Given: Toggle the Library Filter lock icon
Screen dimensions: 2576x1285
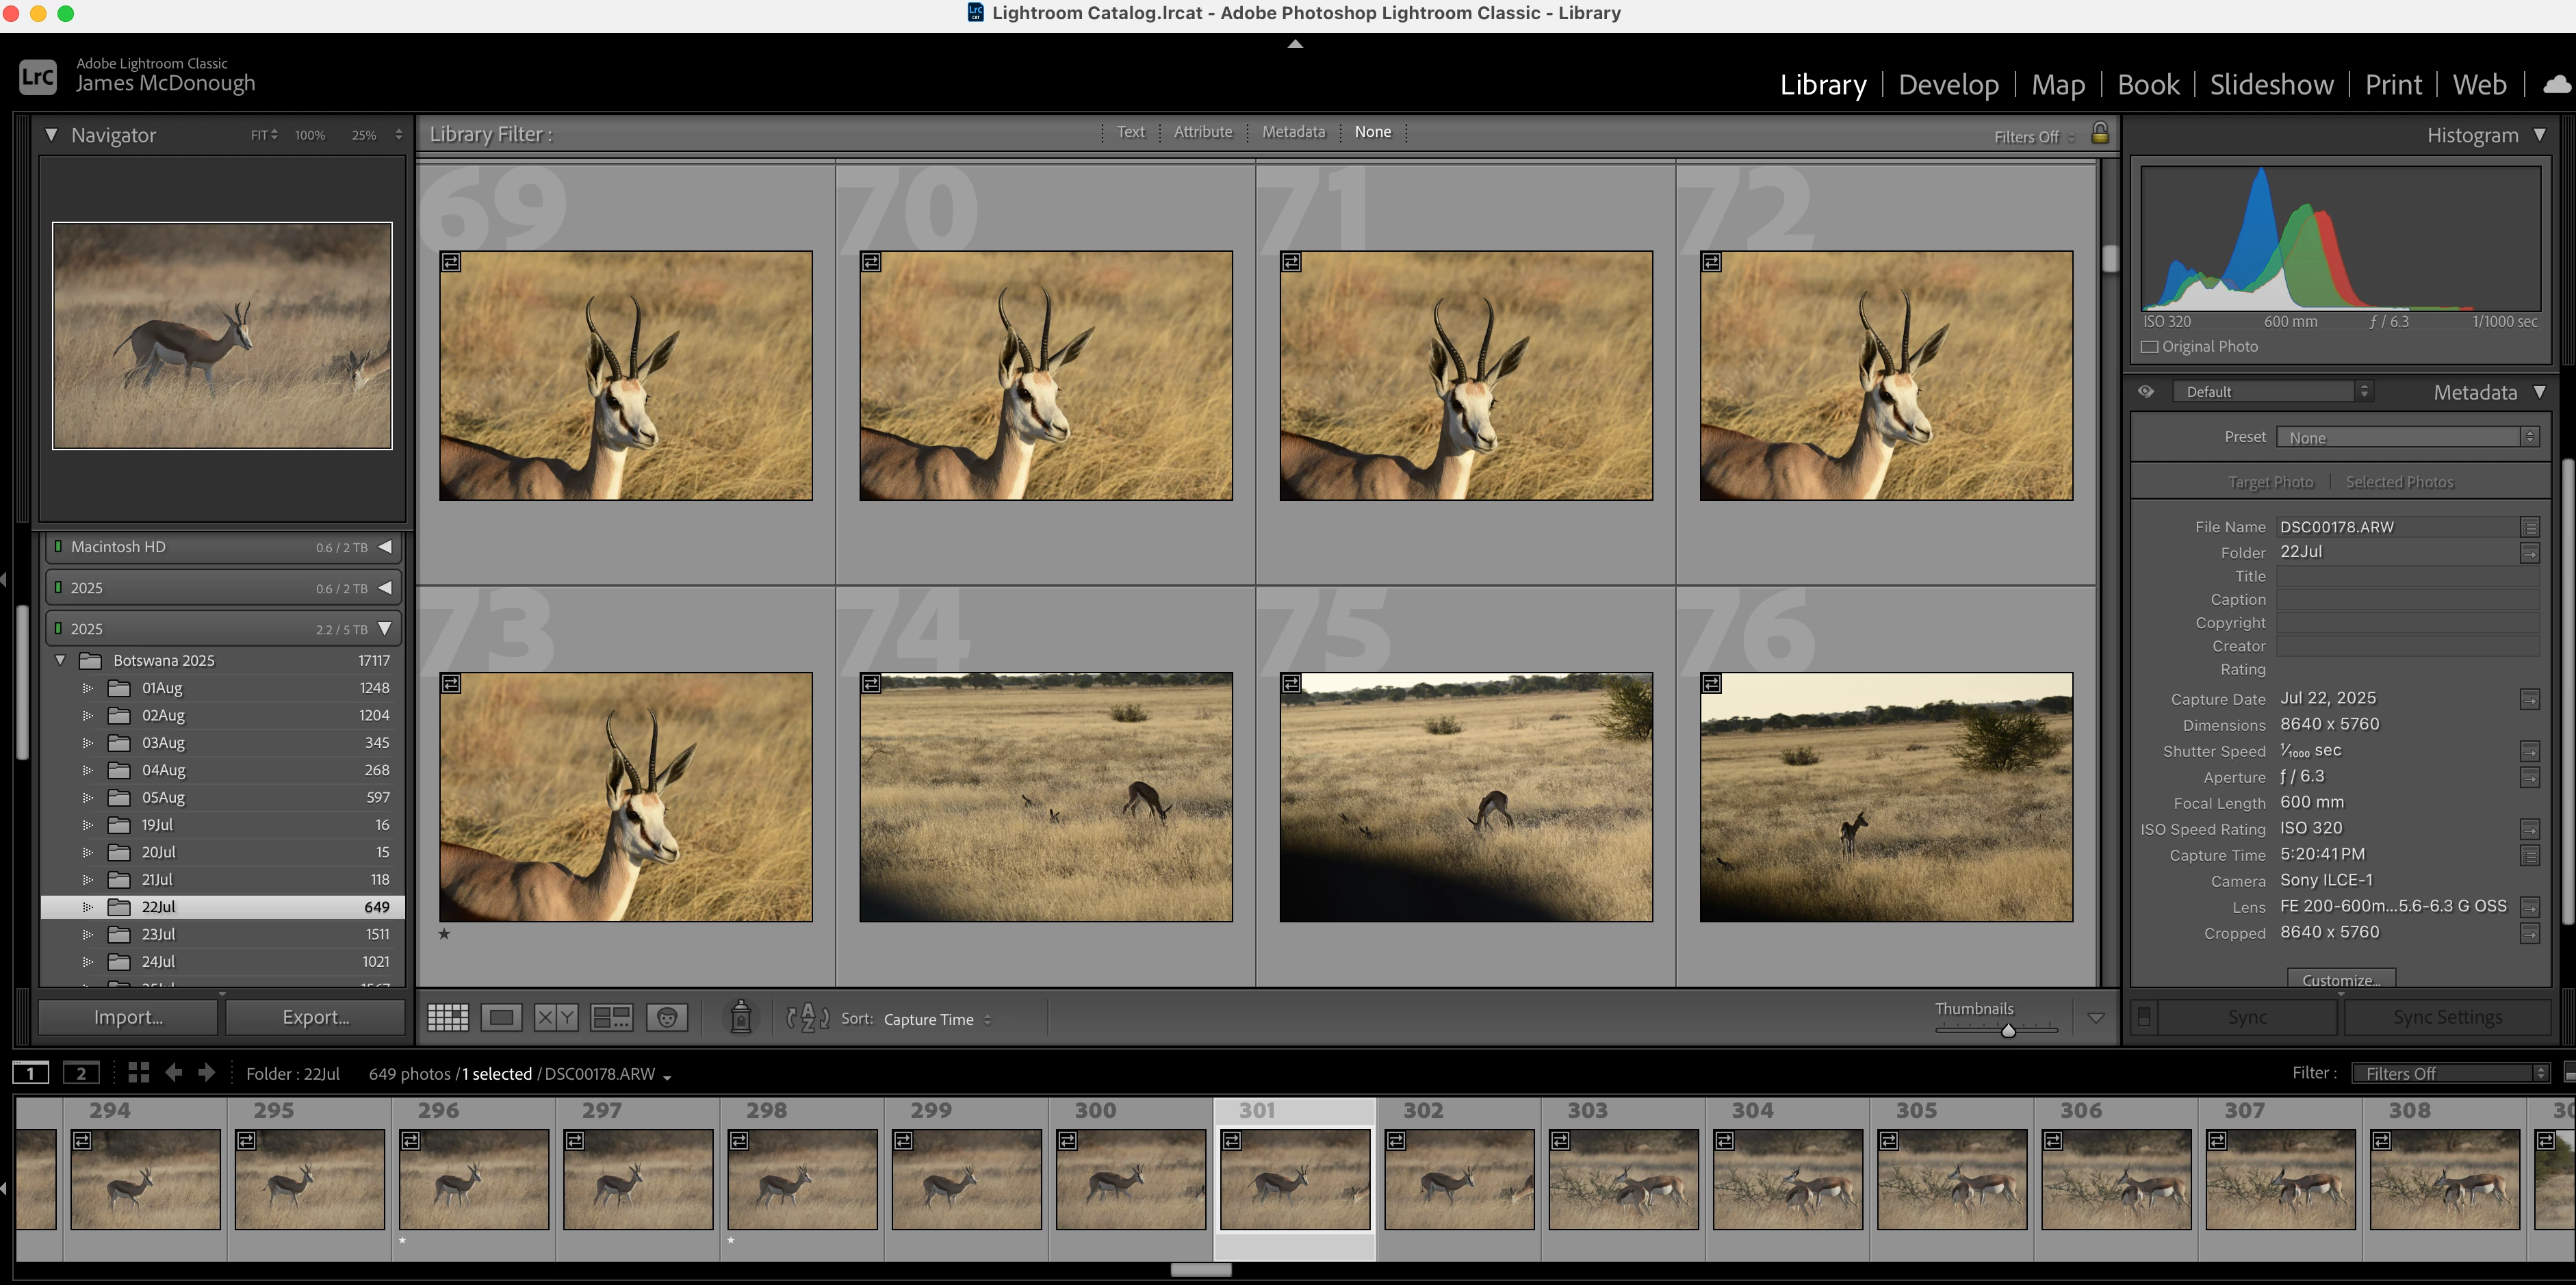Looking at the screenshot, I should tap(2100, 133).
